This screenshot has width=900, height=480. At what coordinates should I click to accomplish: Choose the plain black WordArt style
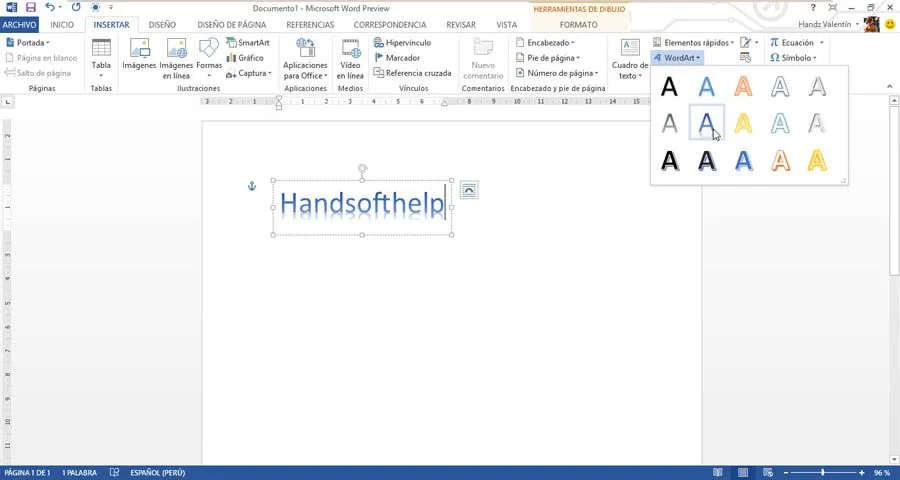point(669,87)
